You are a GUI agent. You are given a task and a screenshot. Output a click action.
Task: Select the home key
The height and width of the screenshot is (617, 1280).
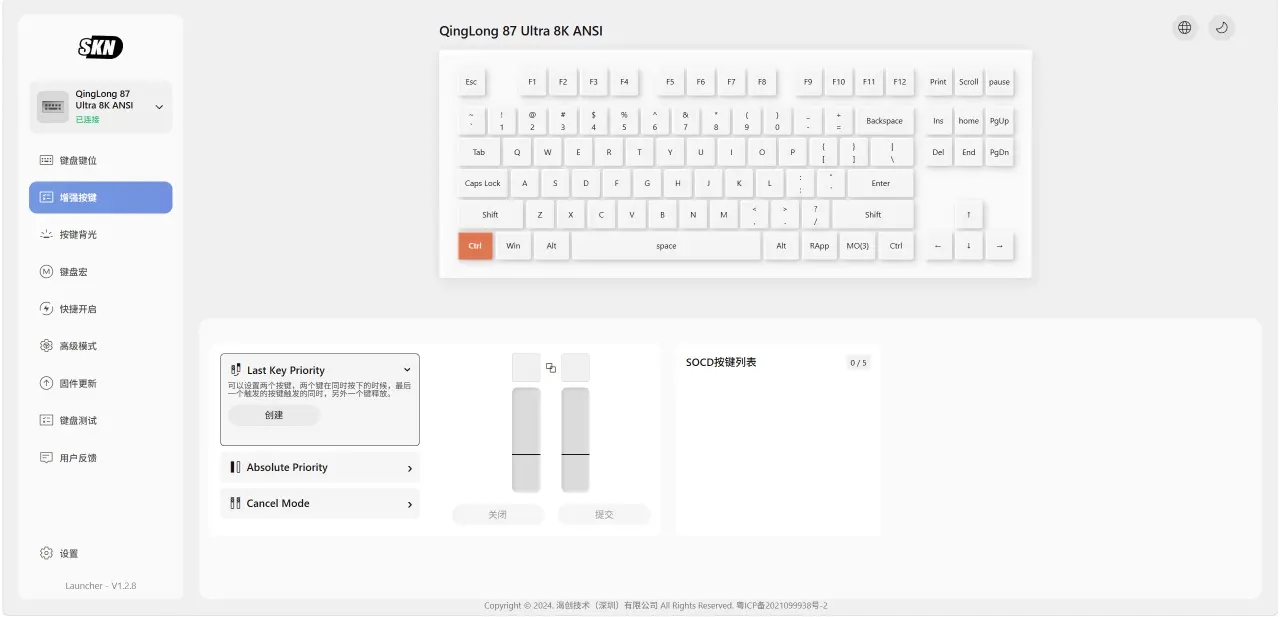[x=969, y=120]
